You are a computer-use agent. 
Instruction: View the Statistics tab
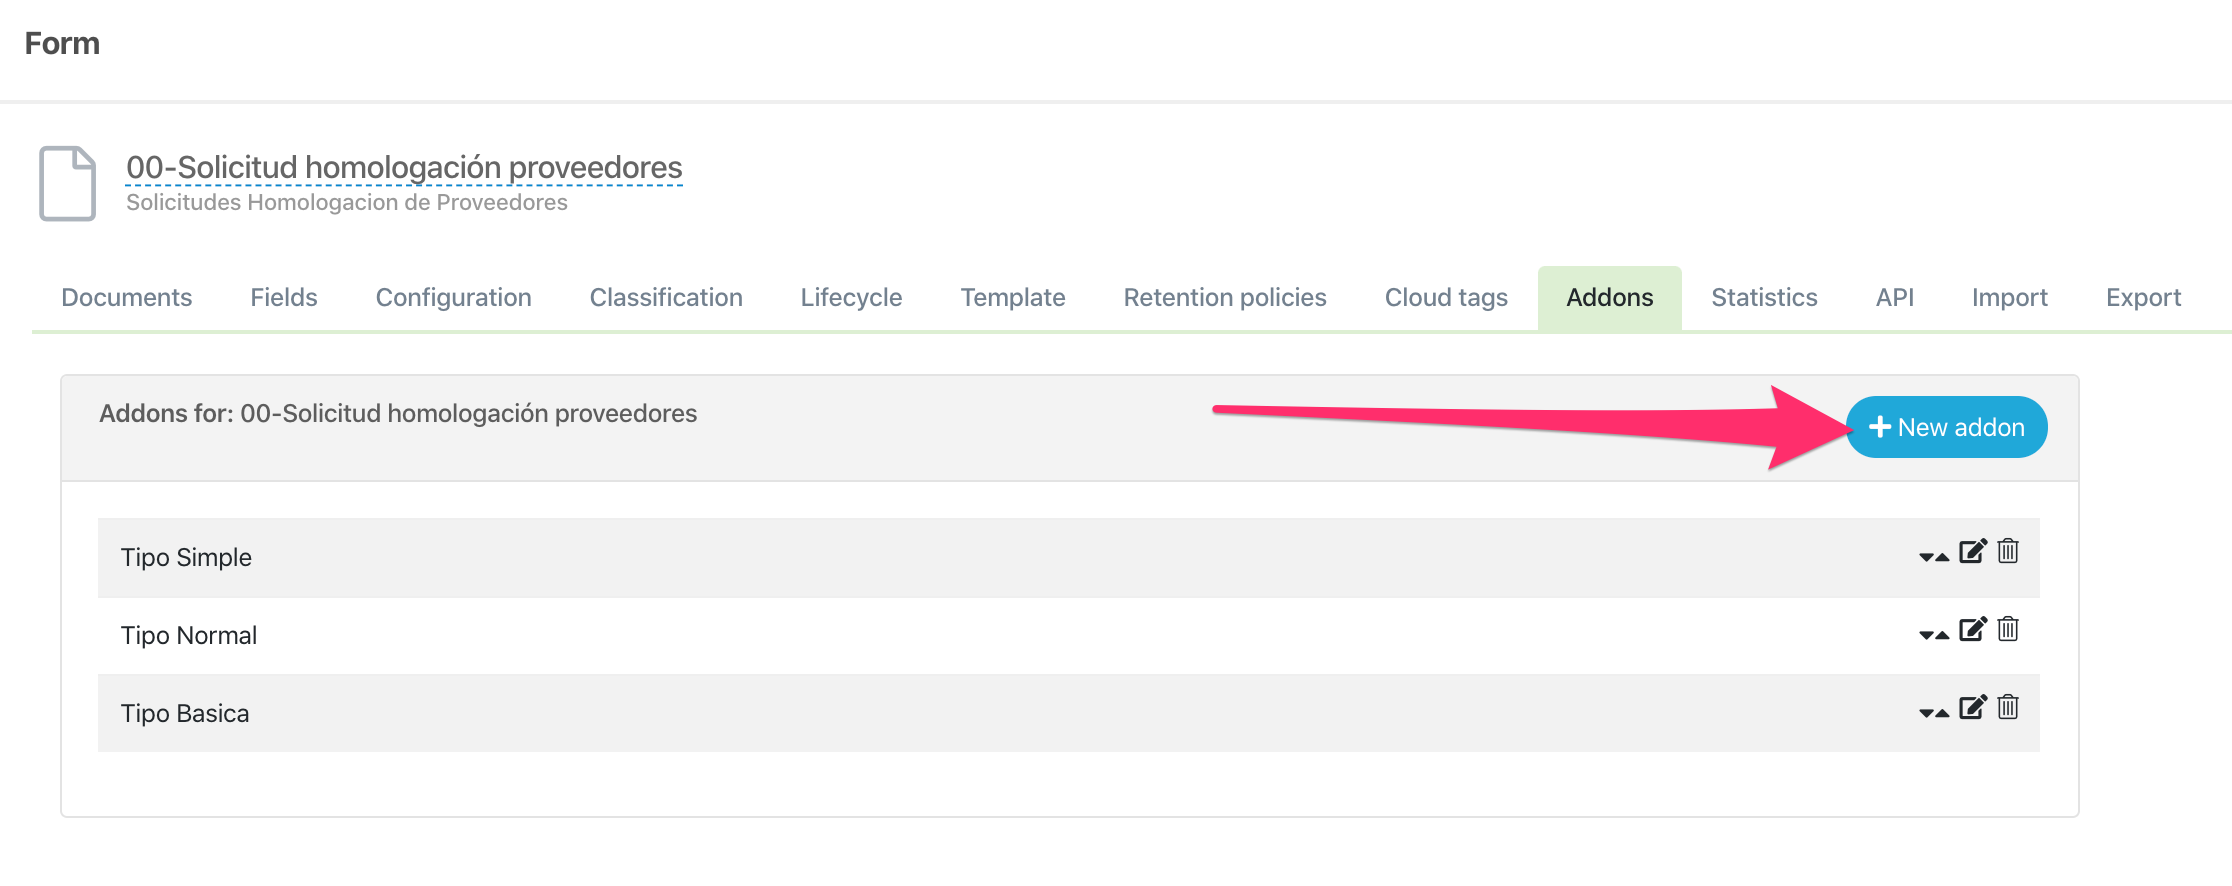(1764, 297)
